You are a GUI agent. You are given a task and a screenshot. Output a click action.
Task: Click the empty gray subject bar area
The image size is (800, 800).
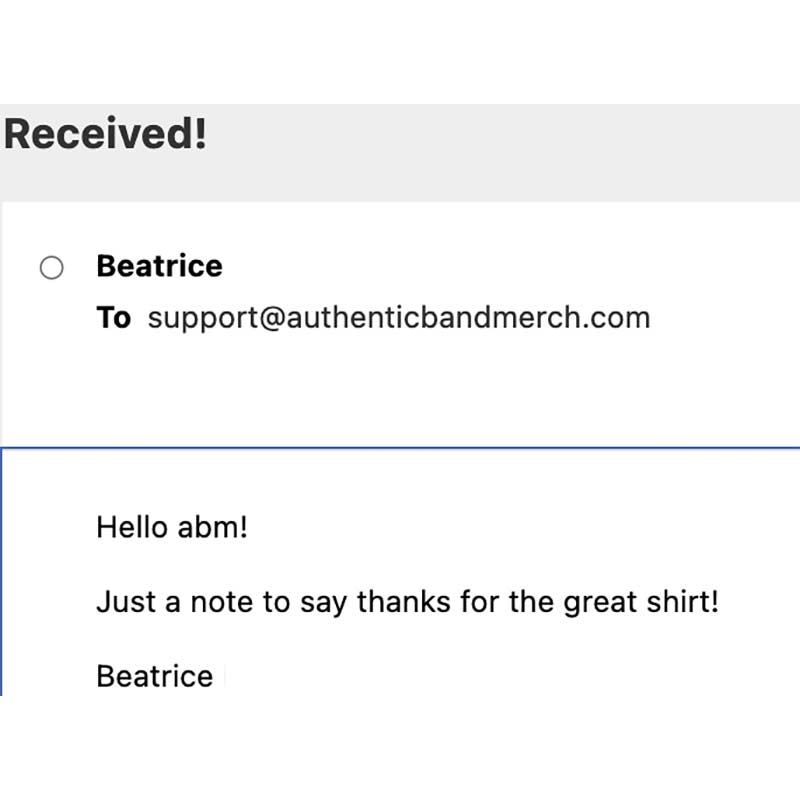(500, 150)
